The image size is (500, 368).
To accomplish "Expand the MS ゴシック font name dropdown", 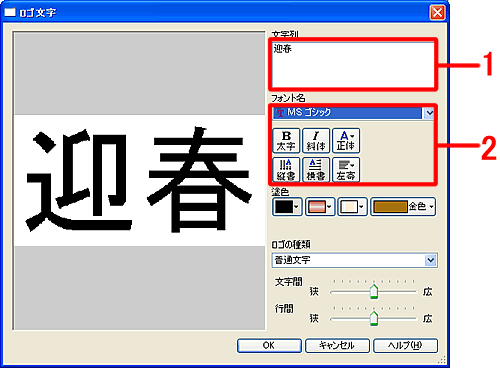I will tap(429, 113).
